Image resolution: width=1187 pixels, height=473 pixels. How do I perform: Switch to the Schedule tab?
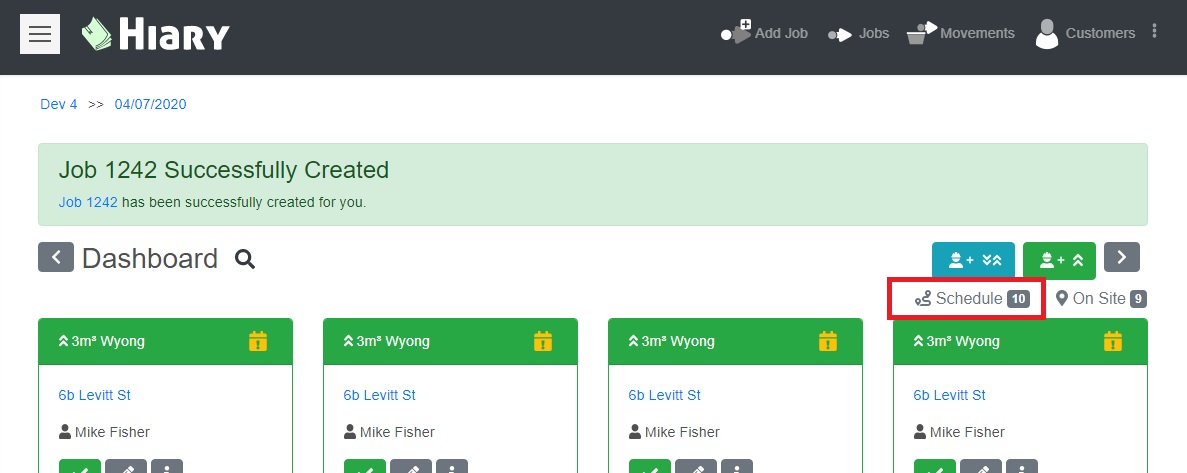point(971,299)
